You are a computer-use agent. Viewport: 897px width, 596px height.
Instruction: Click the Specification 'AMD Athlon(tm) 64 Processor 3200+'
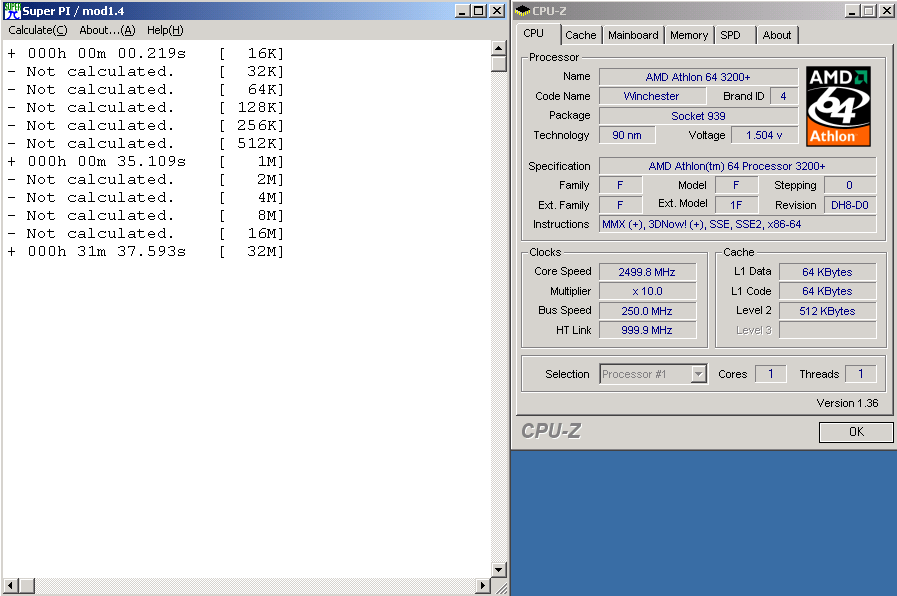click(x=737, y=166)
